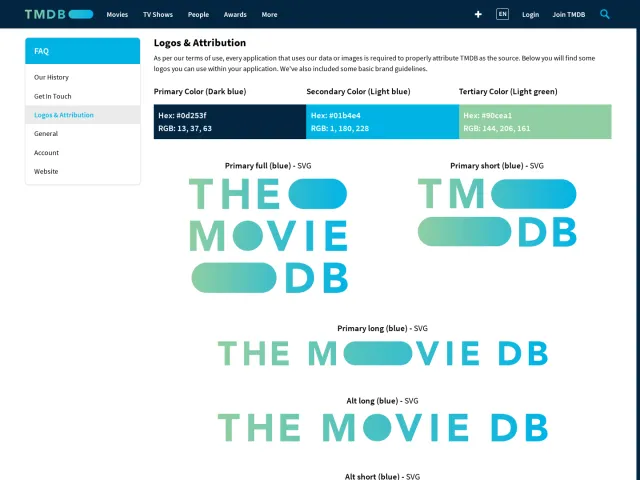Select the FAQ sidebar header
Screen dimensions: 640x480
pyautogui.click(x=82, y=51)
